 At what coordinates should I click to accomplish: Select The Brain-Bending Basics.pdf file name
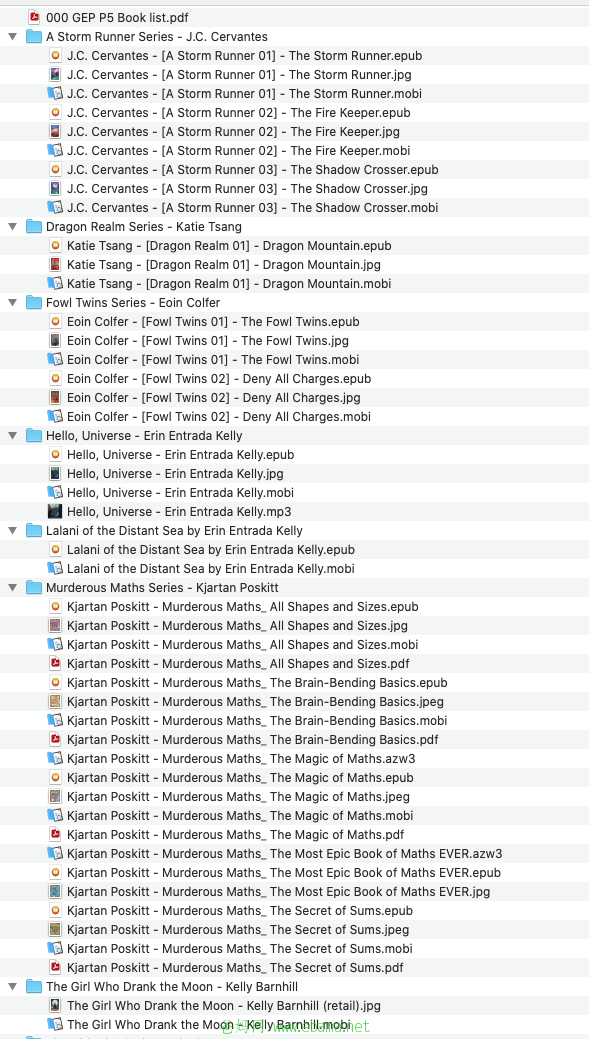(252, 739)
